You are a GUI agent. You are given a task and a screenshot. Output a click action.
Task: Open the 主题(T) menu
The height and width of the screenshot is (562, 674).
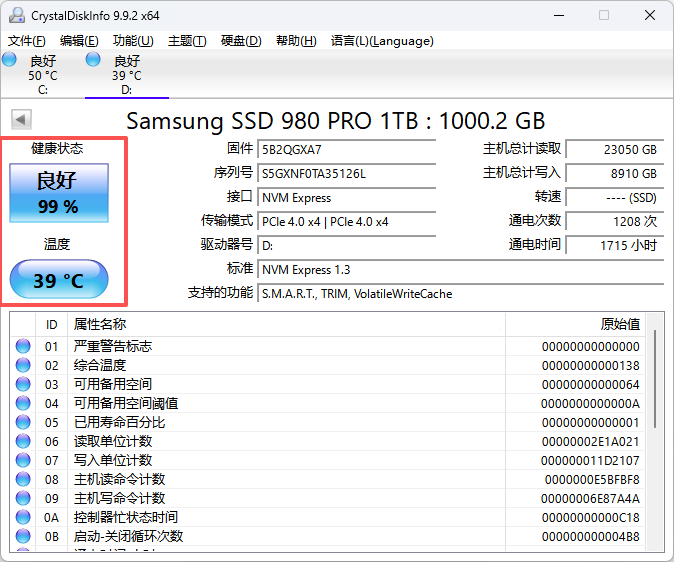187,41
